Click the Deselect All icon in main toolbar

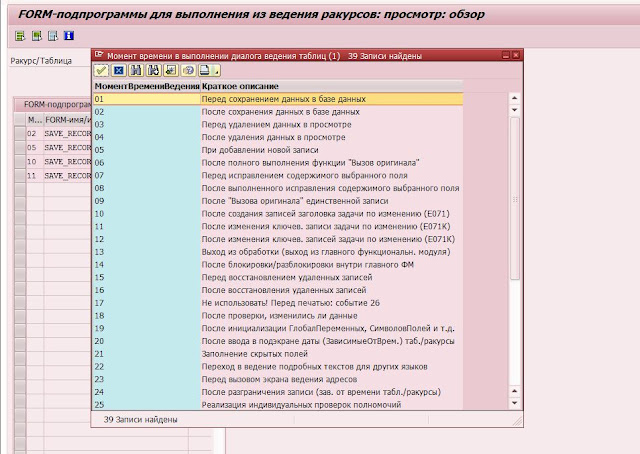point(53,36)
